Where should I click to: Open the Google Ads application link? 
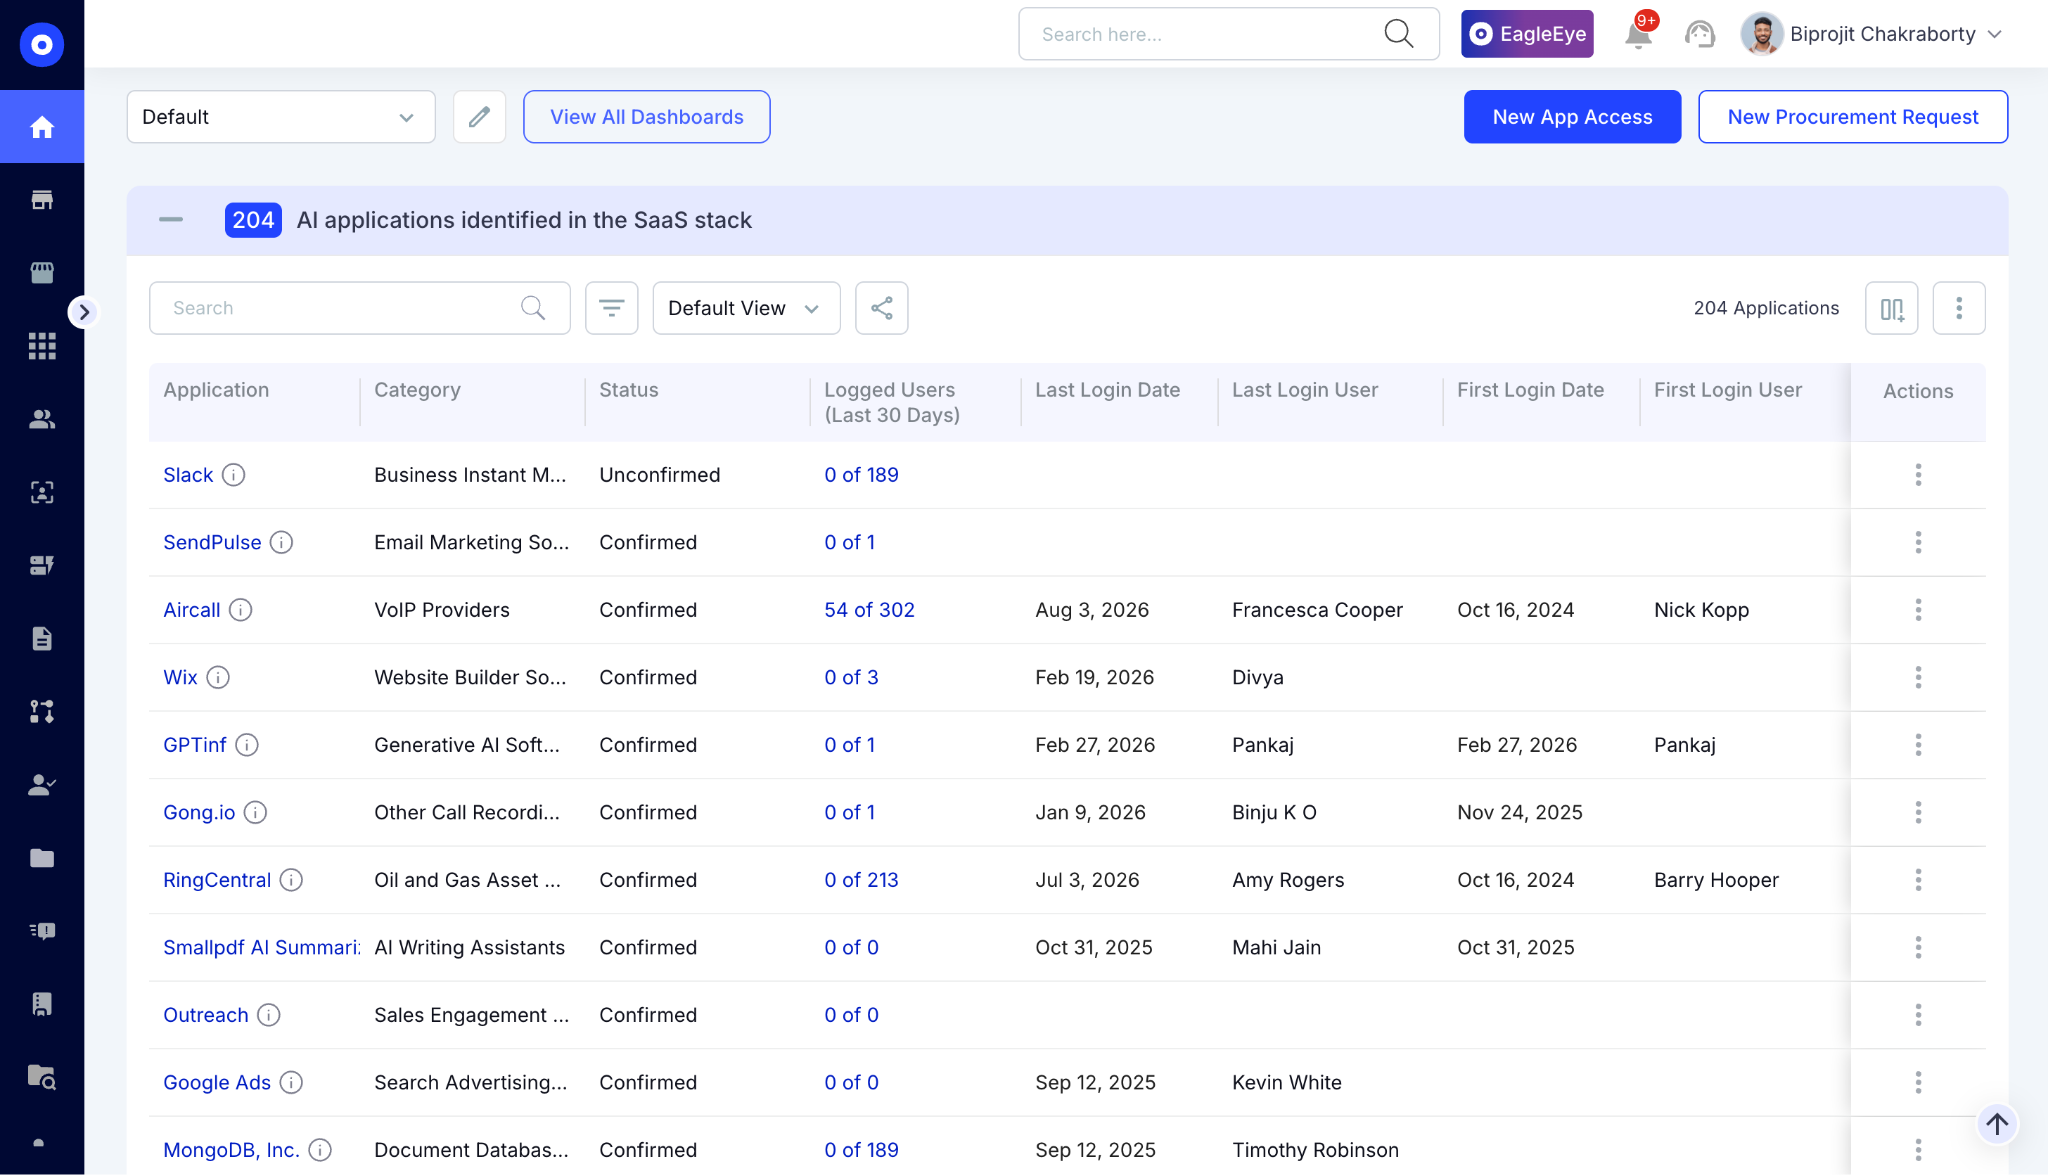pos(217,1082)
